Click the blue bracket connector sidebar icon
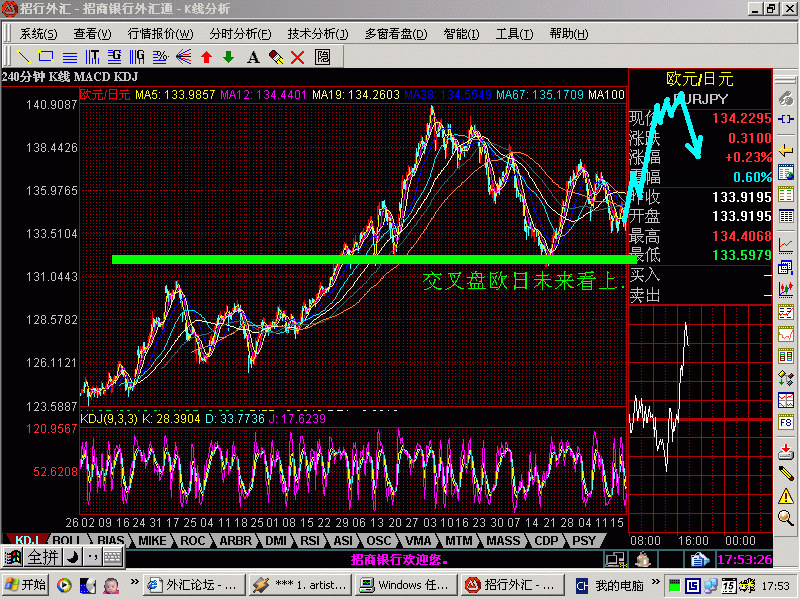Screen dimensions: 800x600 click(786, 119)
